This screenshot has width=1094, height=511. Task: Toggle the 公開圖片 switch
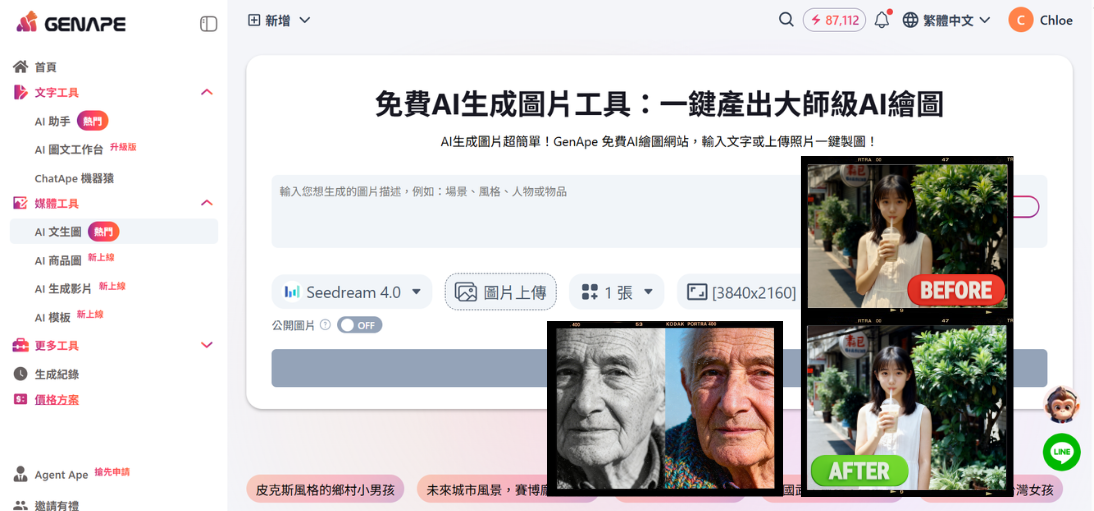[359, 325]
